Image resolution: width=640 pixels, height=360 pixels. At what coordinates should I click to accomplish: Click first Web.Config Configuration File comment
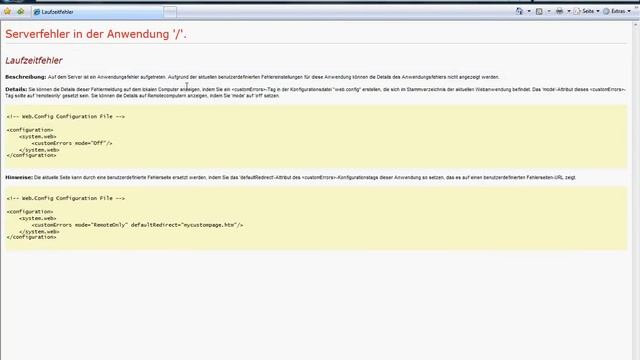coord(66,116)
